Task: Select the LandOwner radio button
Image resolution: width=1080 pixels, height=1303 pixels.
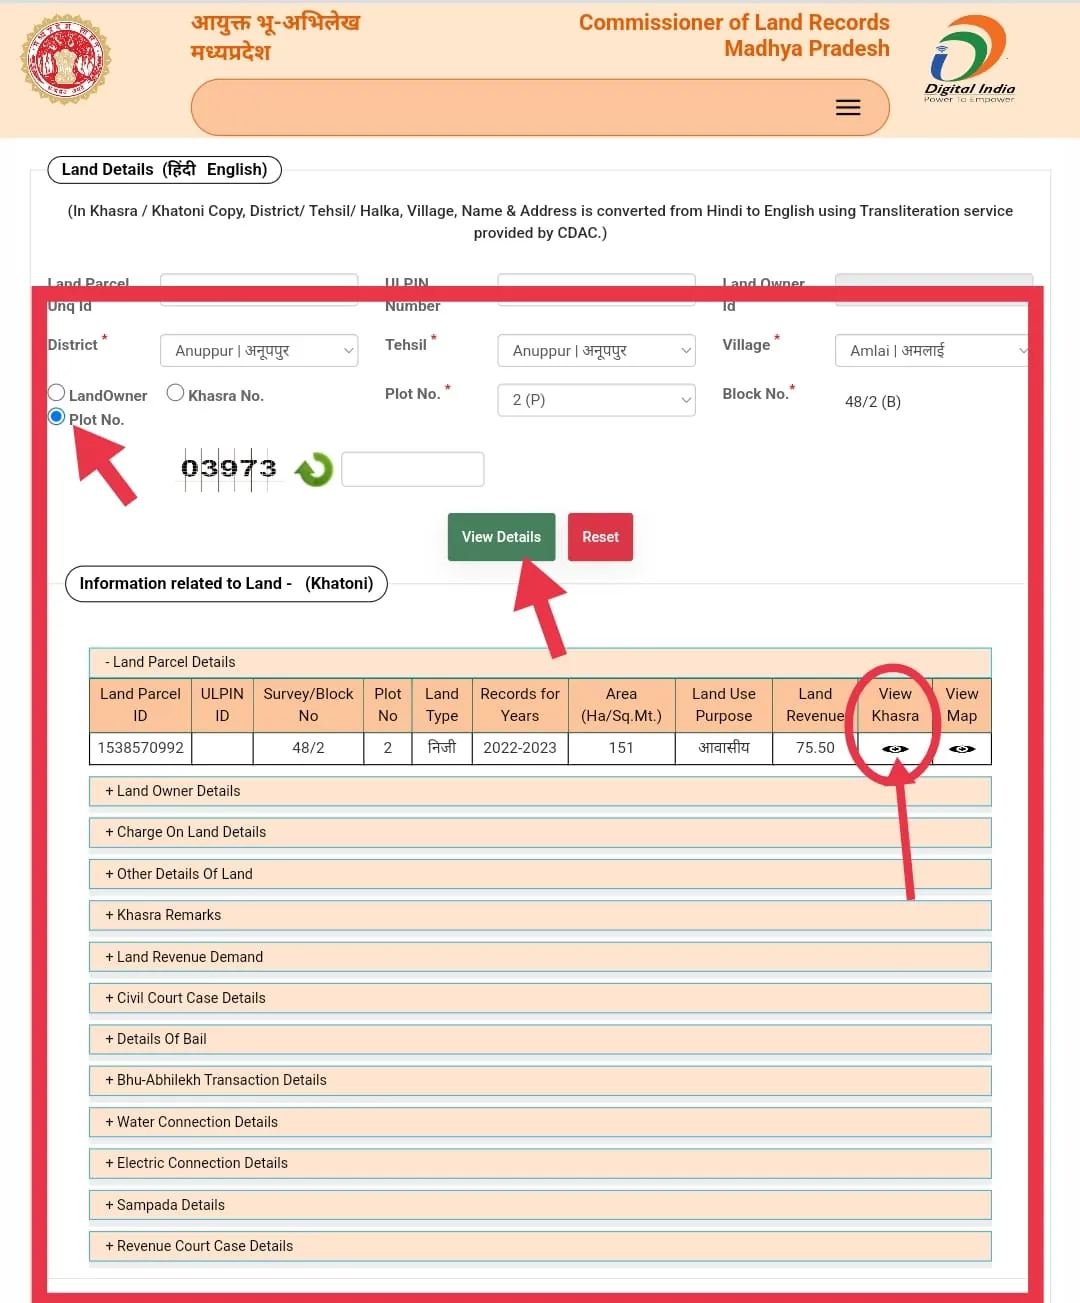Action: pyautogui.click(x=57, y=393)
